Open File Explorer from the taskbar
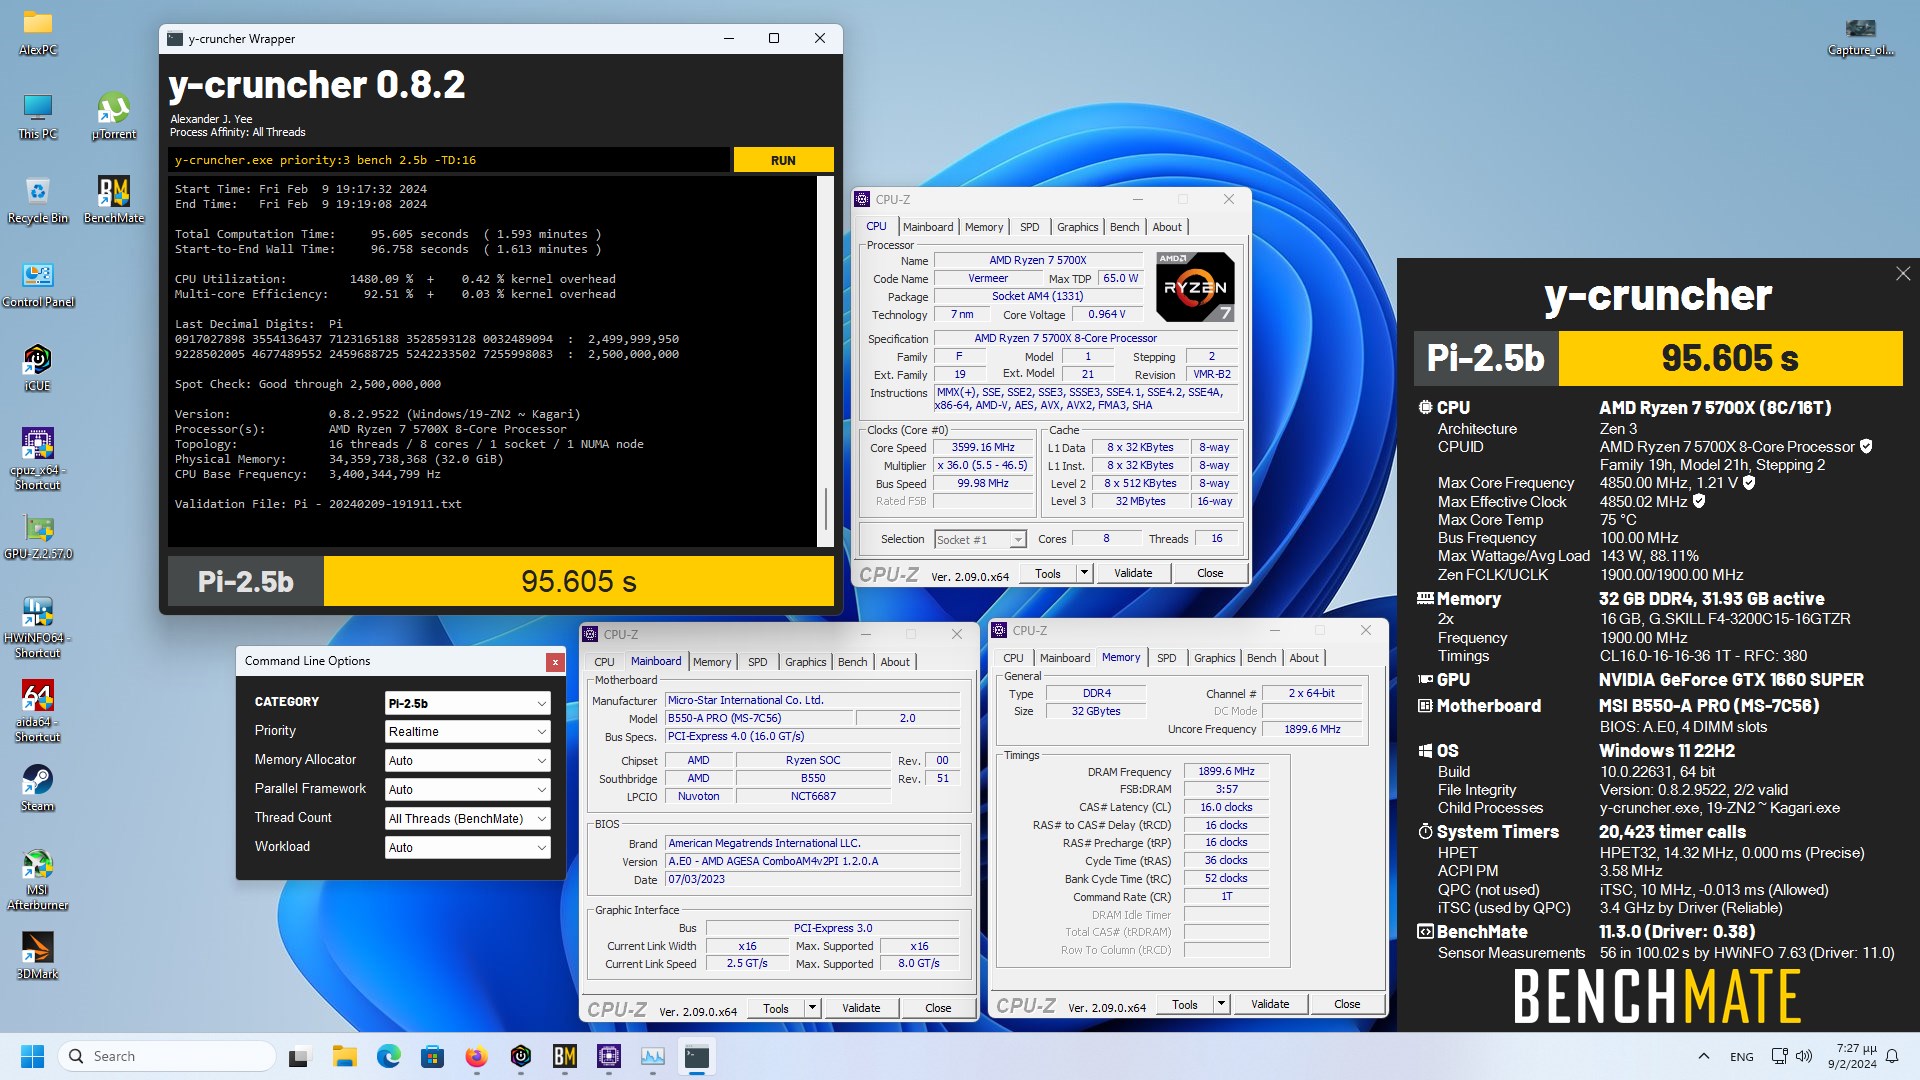 (x=345, y=1056)
